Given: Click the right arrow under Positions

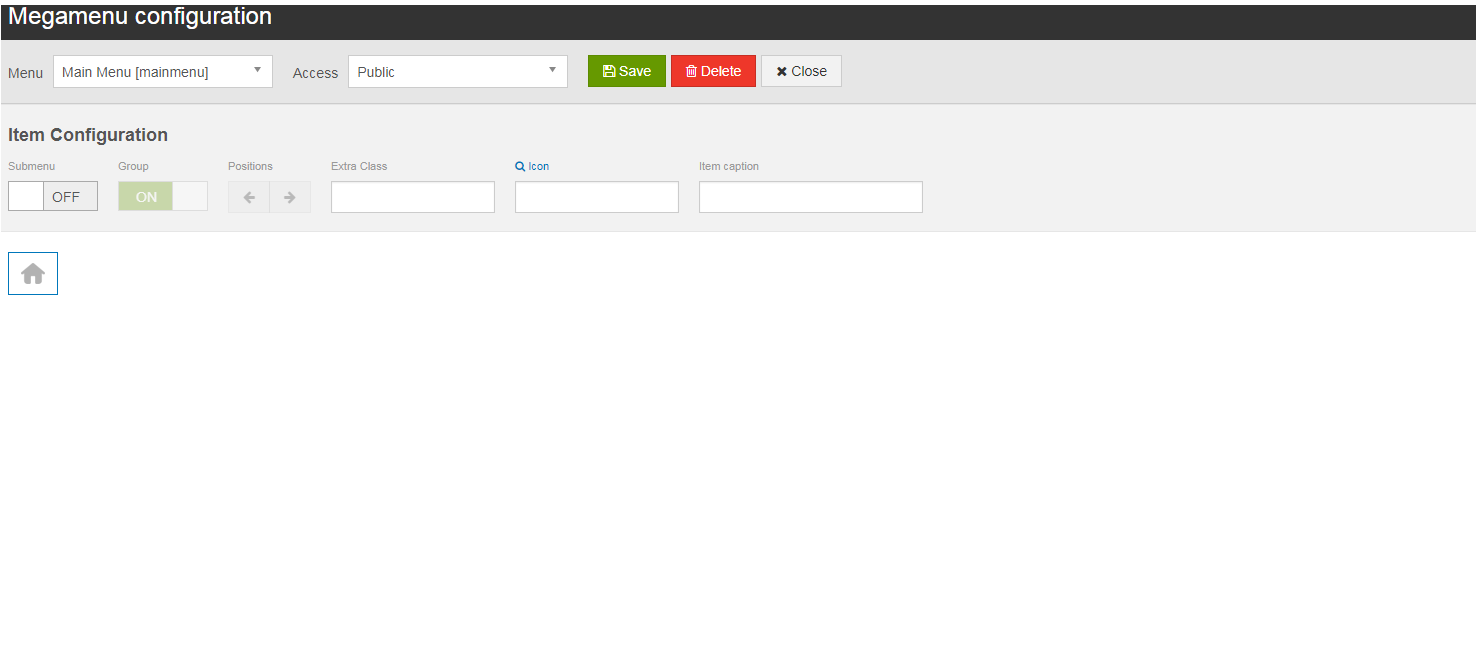Looking at the screenshot, I should pyautogui.click(x=290, y=196).
